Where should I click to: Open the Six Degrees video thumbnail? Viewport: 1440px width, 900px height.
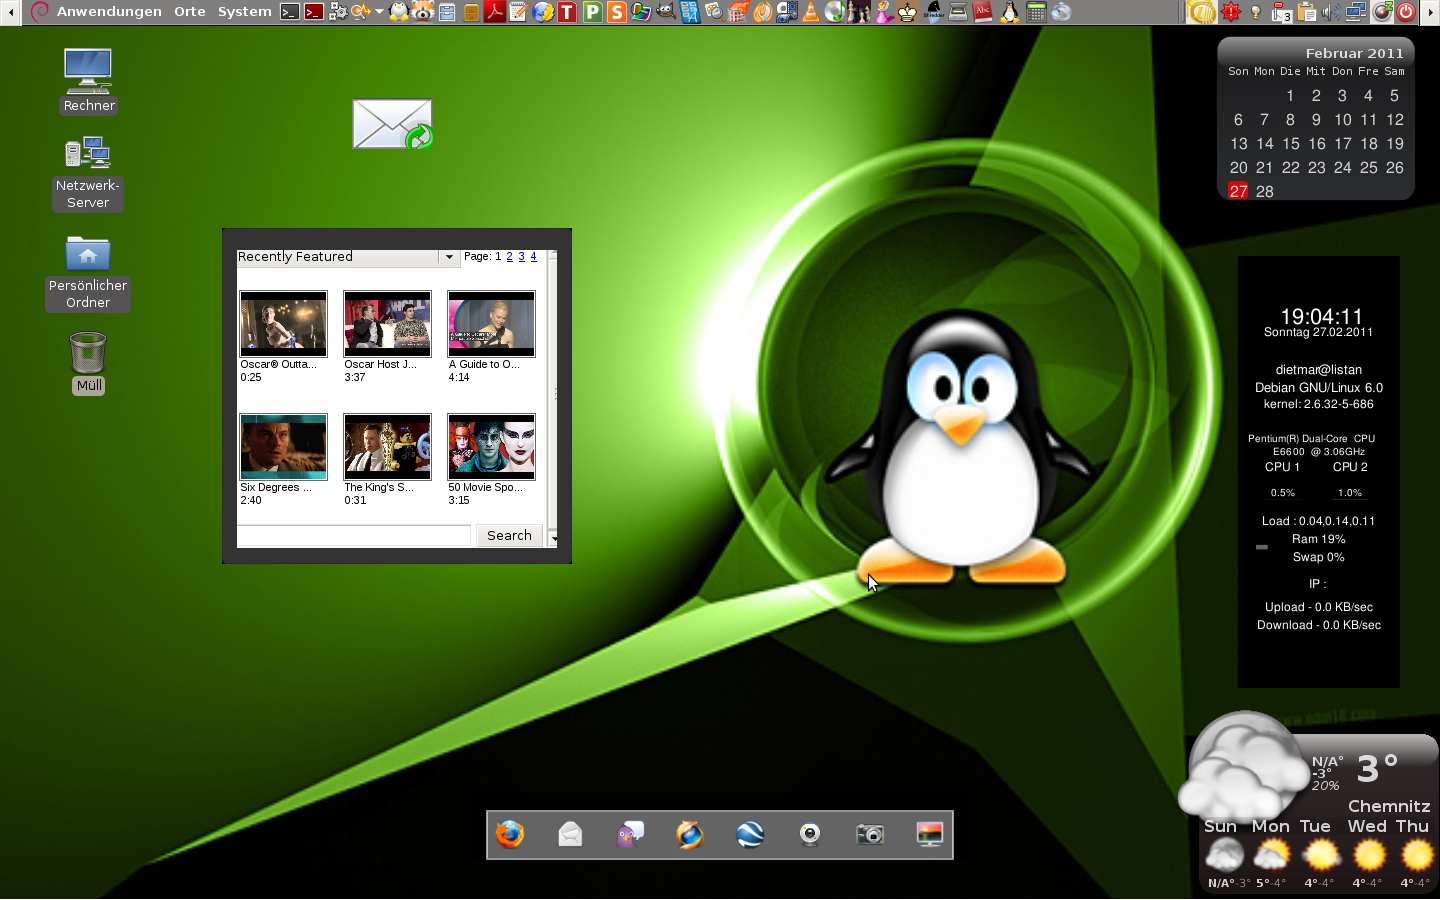coord(283,447)
